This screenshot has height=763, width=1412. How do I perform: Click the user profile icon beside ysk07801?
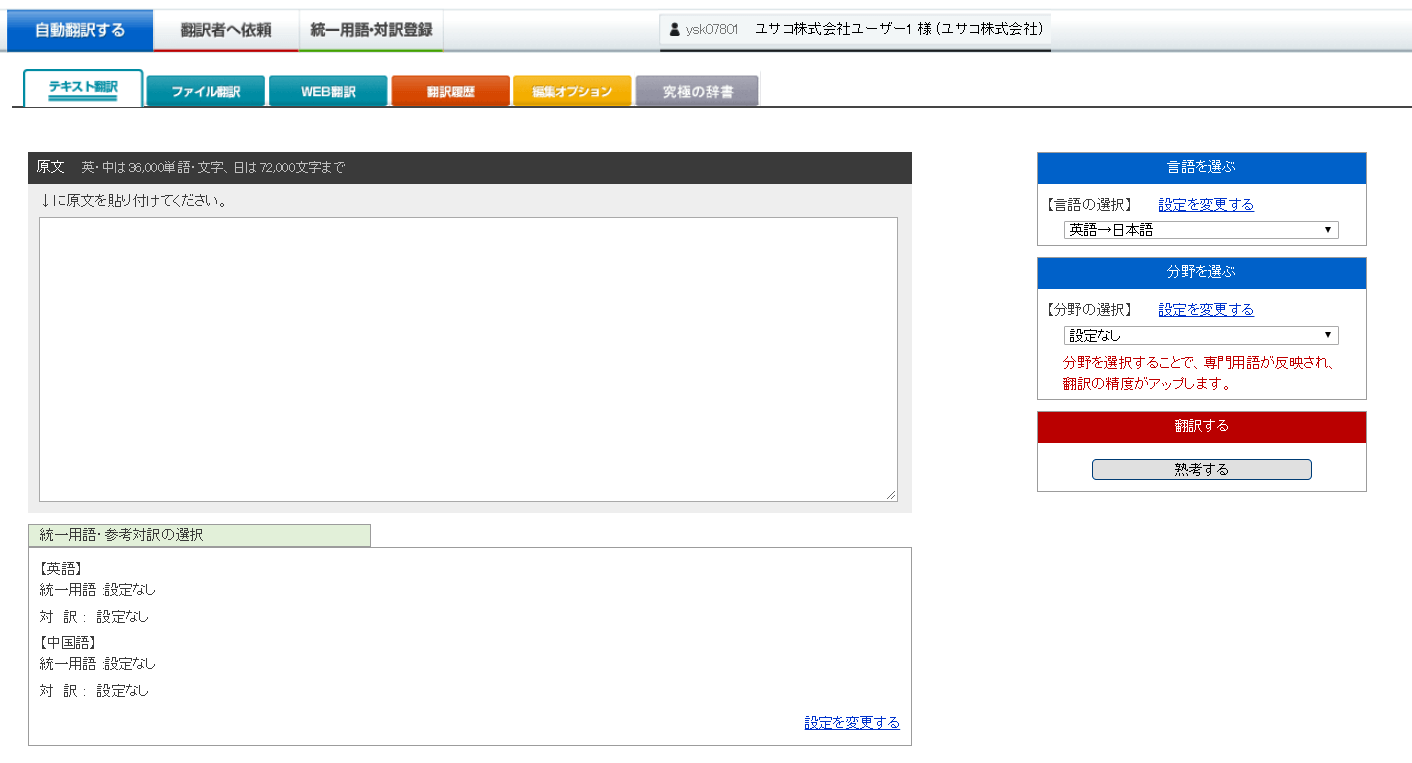point(674,30)
